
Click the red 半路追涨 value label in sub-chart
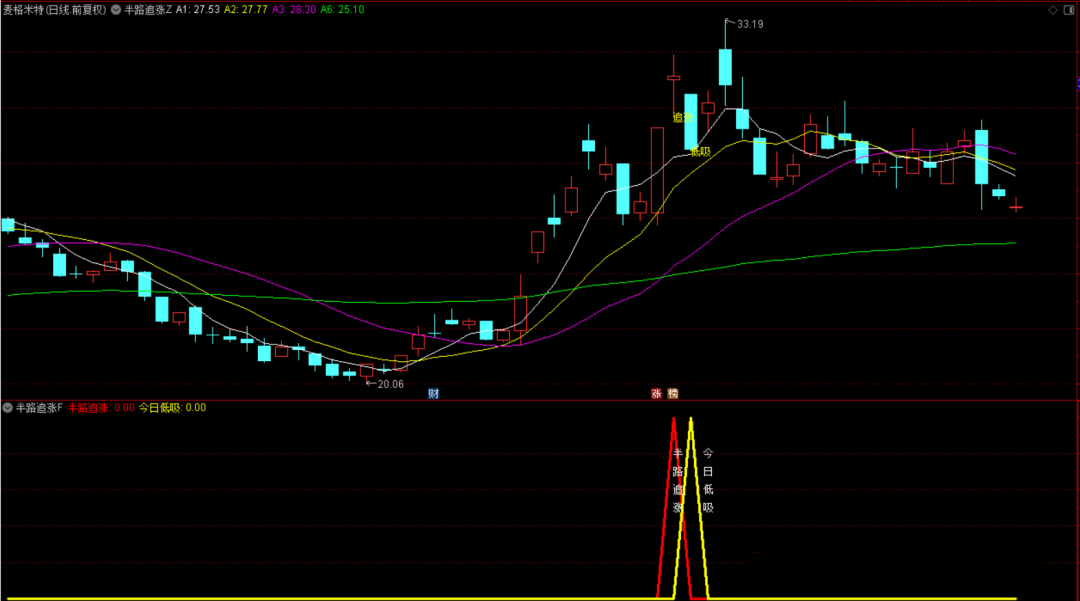point(100,407)
